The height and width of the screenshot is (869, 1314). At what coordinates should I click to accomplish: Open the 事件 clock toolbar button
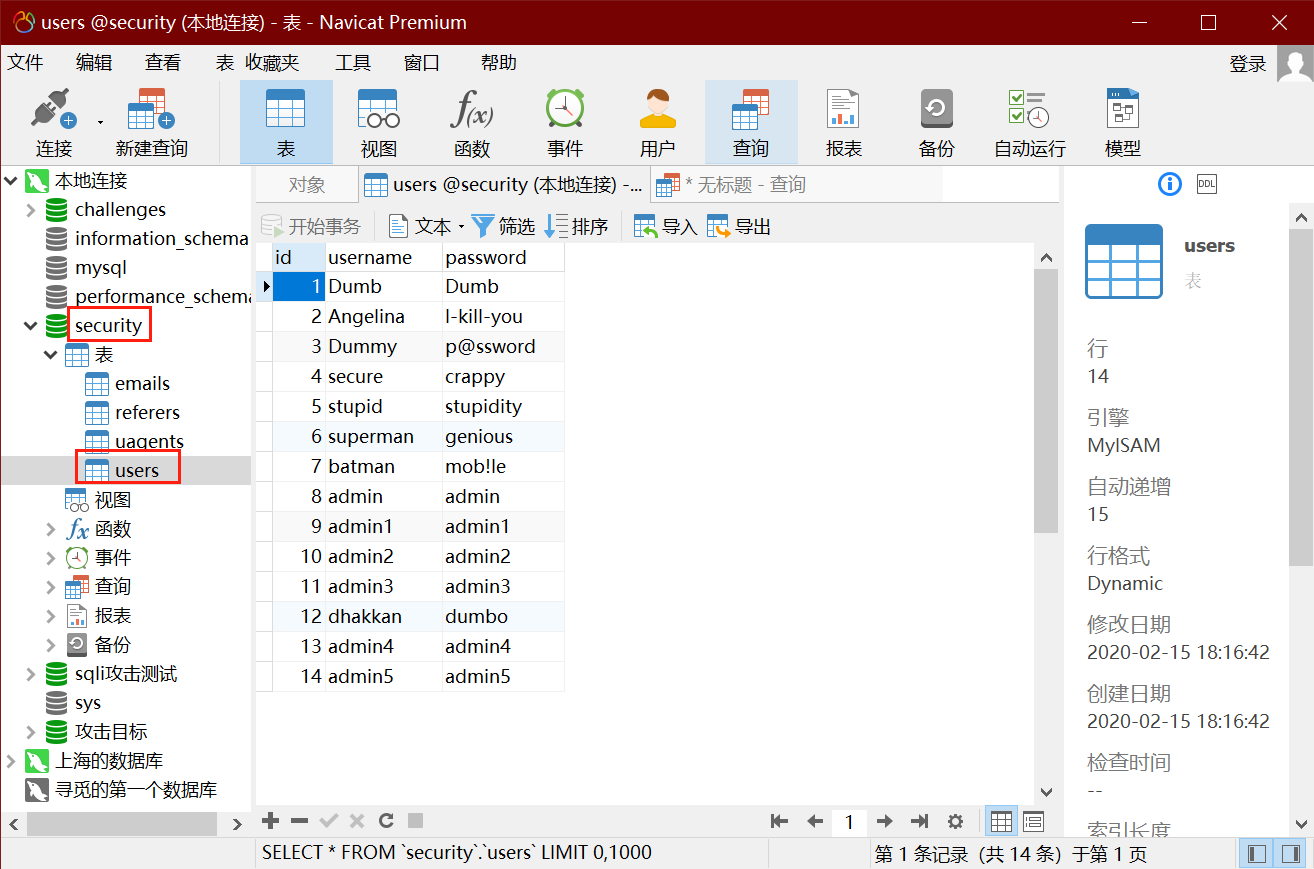[565, 123]
